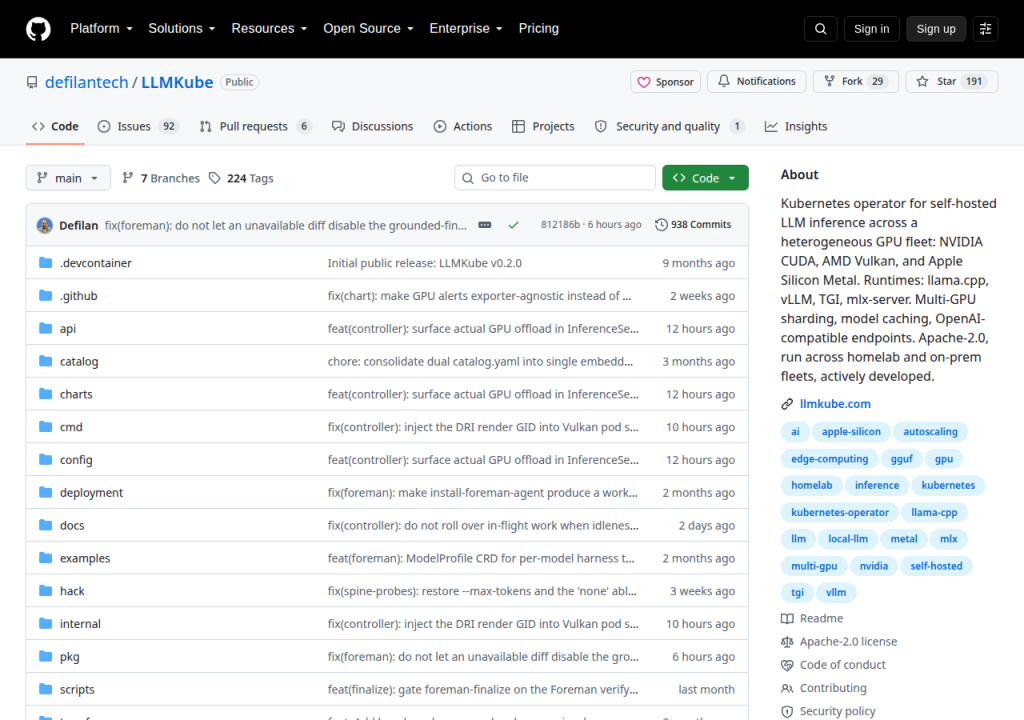View the 224 Tags link
The image size is (1024, 720).
(x=241, y=178)
